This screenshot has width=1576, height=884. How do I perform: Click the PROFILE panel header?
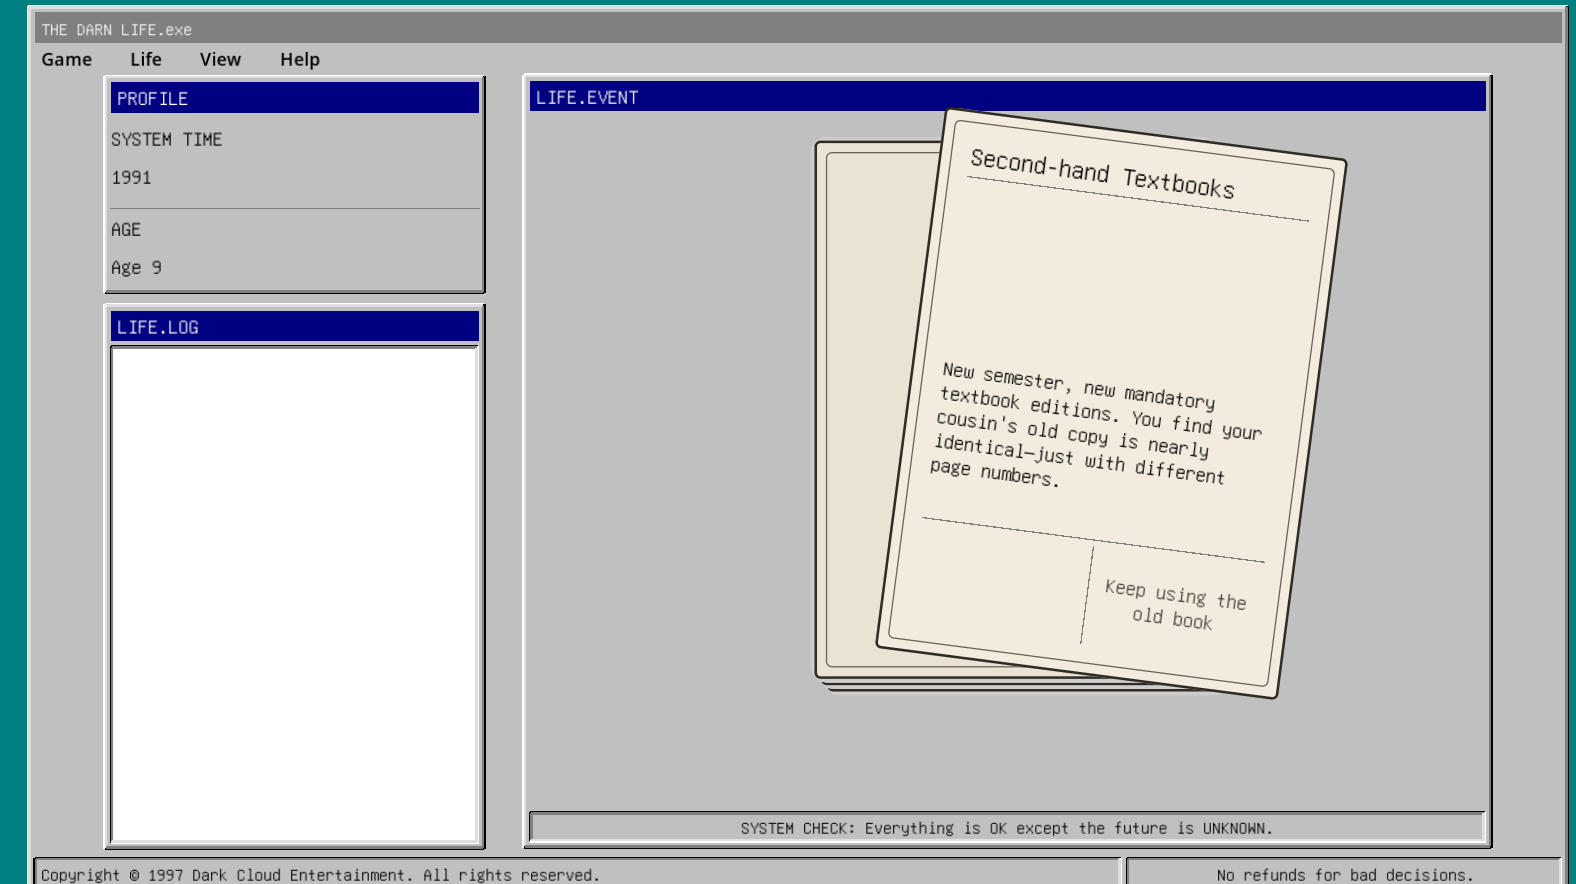[294, 98]
